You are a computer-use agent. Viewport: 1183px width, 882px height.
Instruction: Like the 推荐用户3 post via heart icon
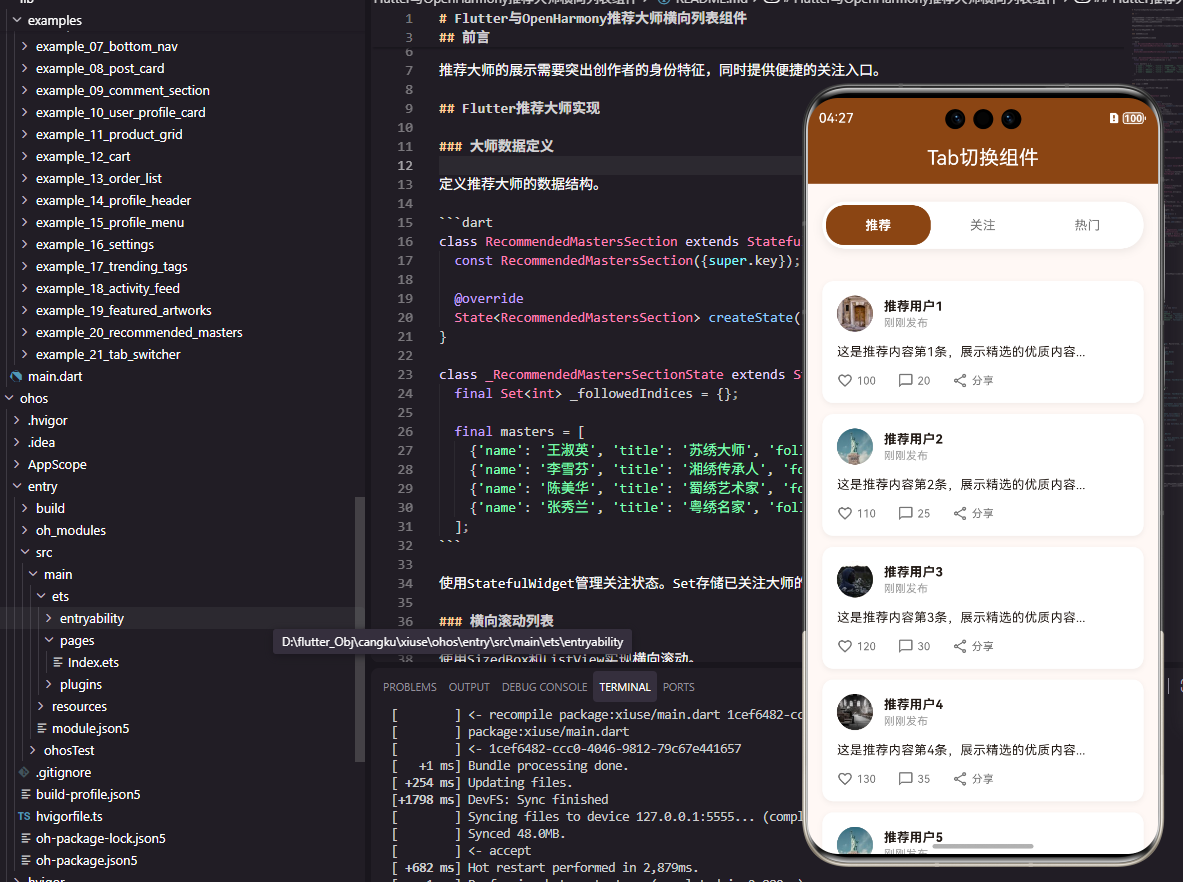845,647
